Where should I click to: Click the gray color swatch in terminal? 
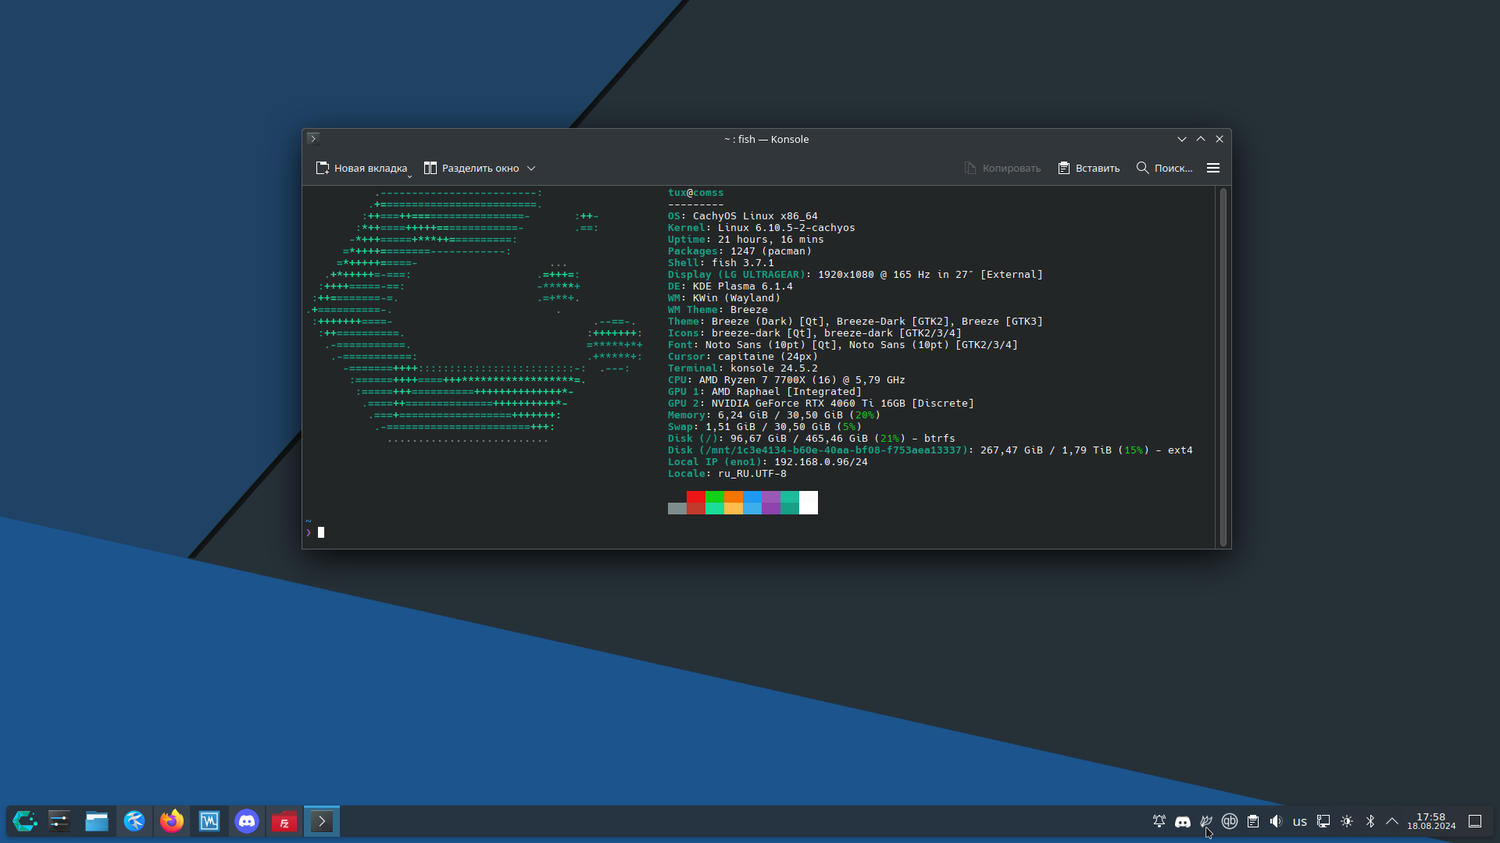click(x=677, y=509)
